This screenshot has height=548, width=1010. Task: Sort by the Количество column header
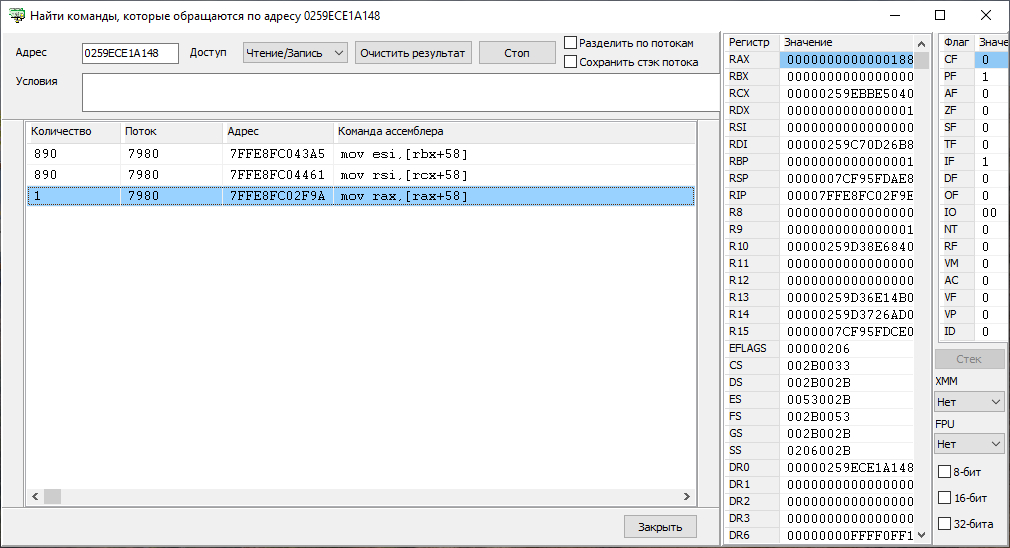tap(73, 131)
